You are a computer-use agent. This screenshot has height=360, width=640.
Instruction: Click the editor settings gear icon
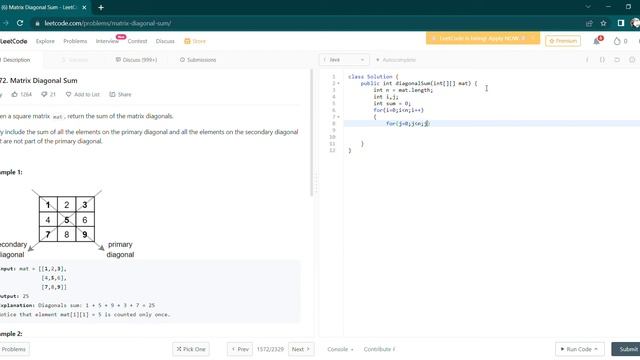coord(632,60)
